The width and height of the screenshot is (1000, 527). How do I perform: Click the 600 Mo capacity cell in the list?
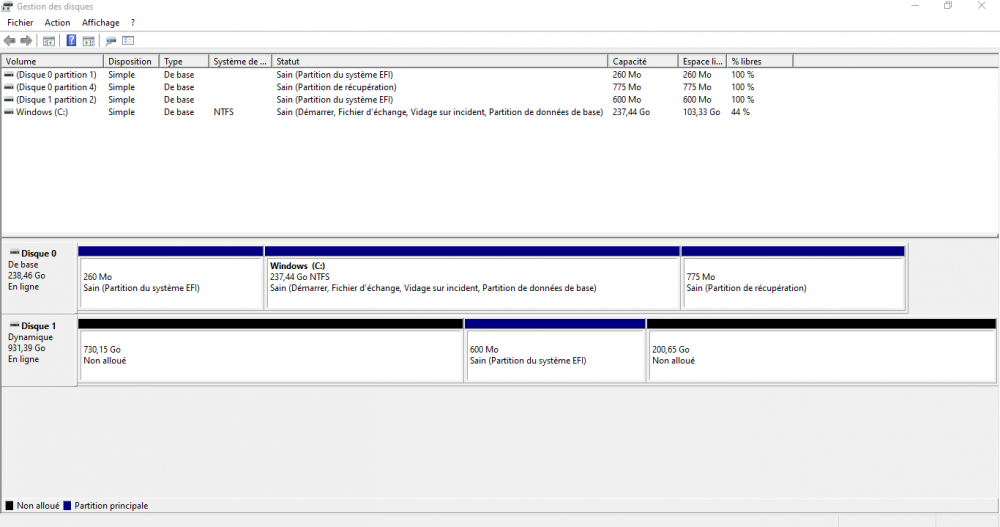(x=626, y=100)
